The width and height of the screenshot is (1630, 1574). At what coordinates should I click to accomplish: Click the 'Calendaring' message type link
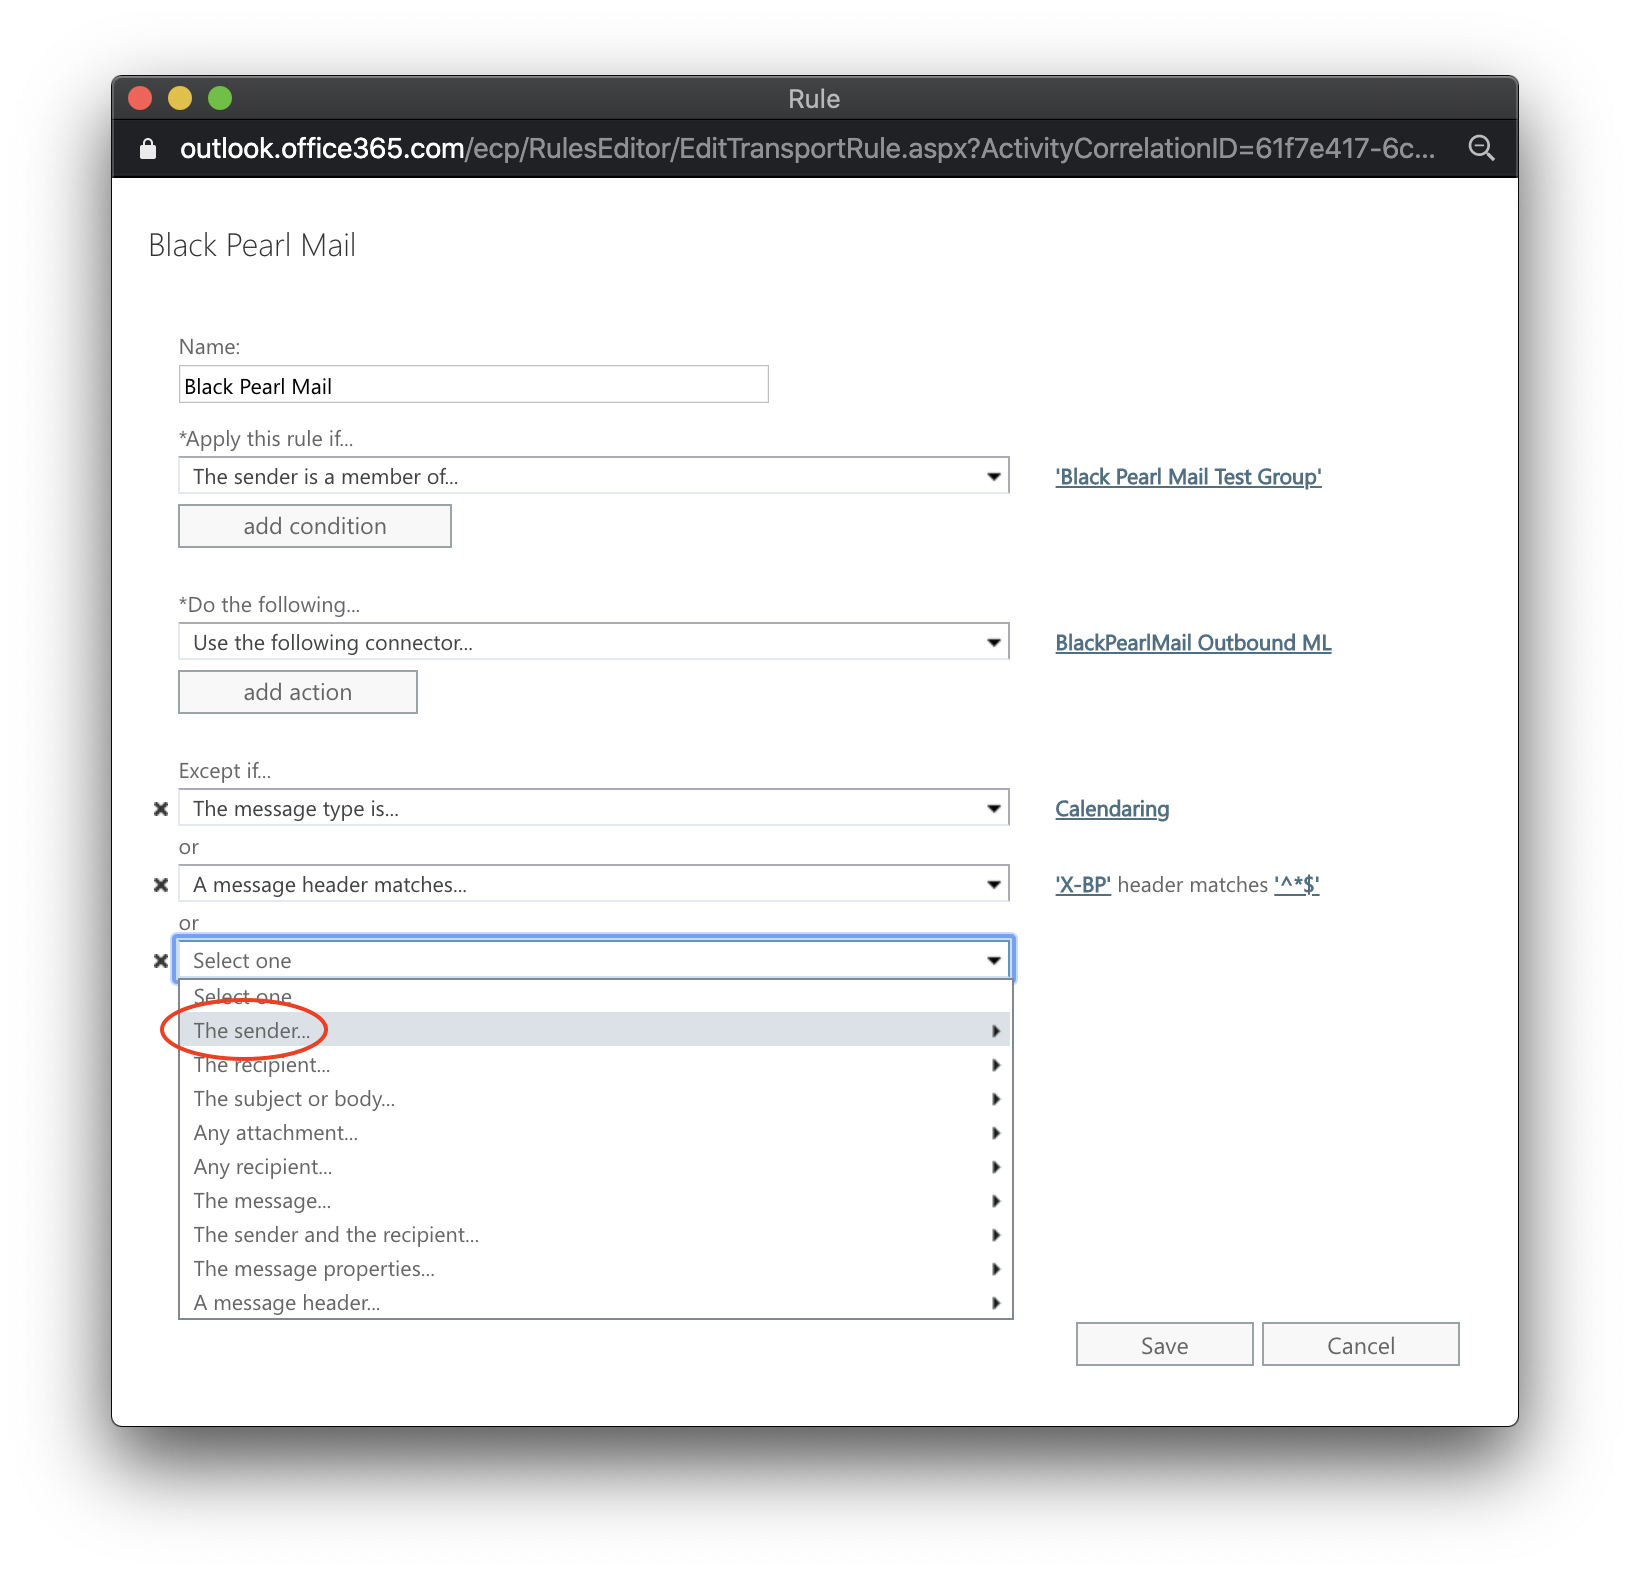[1113, 809]
